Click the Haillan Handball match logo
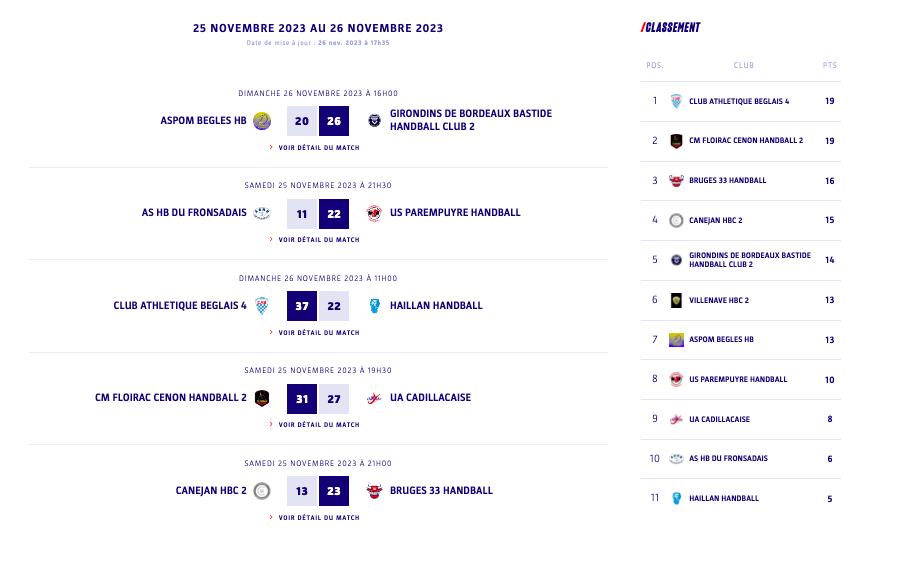922x562 pixels. (x=374, y=306)
